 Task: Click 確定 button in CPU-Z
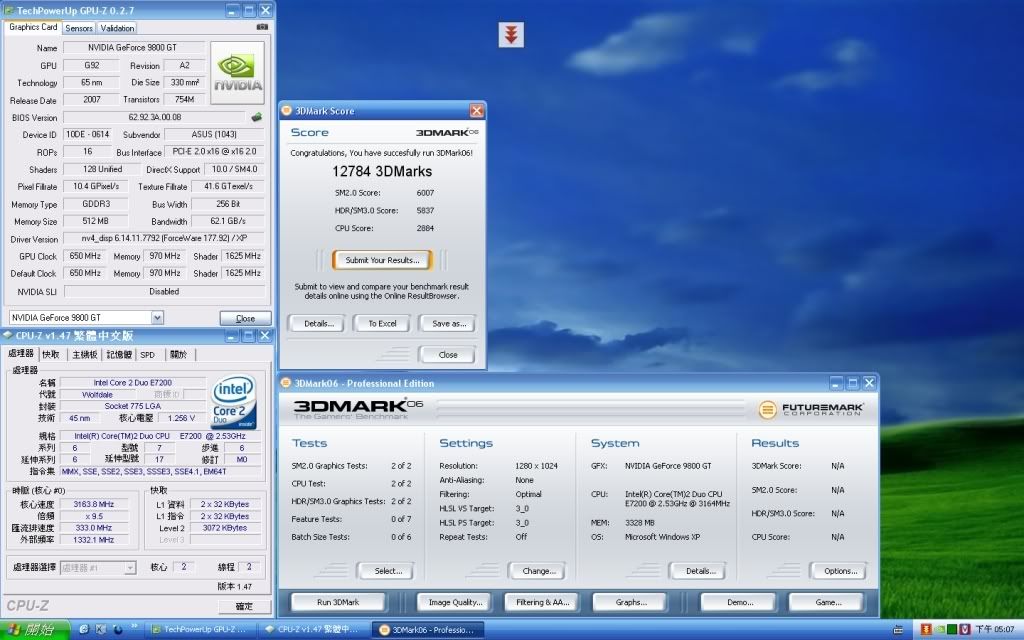point(244,606)
